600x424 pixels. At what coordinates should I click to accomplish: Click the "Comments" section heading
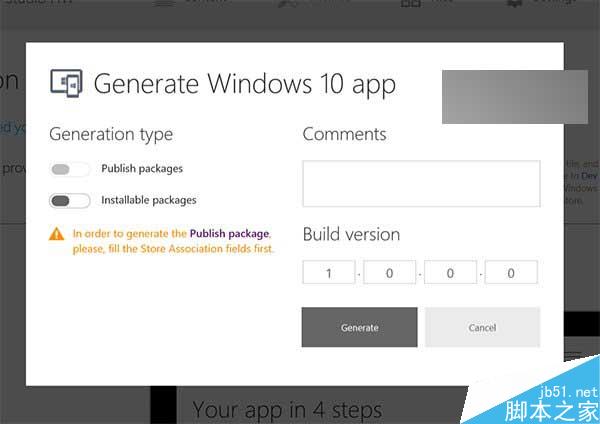coord(344,134)
